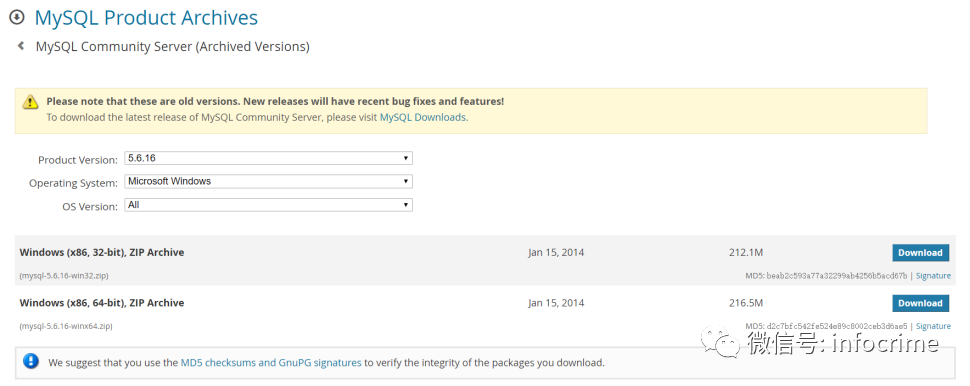The height and width of the screenshot is (386, 970).
Task: Click the bold old versions warning text
Action: tap(275, 101)
